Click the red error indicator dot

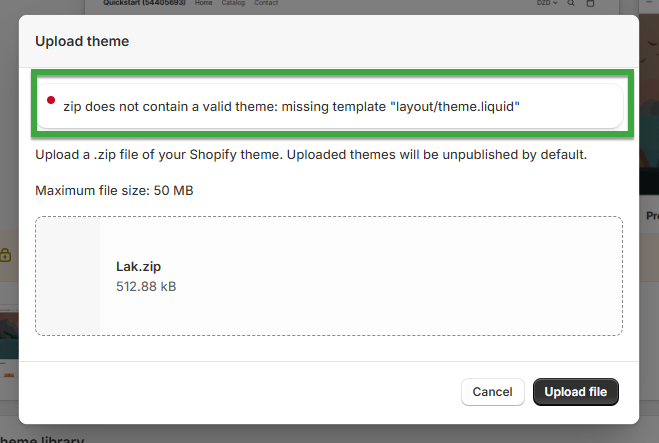[x=51, y=100]
